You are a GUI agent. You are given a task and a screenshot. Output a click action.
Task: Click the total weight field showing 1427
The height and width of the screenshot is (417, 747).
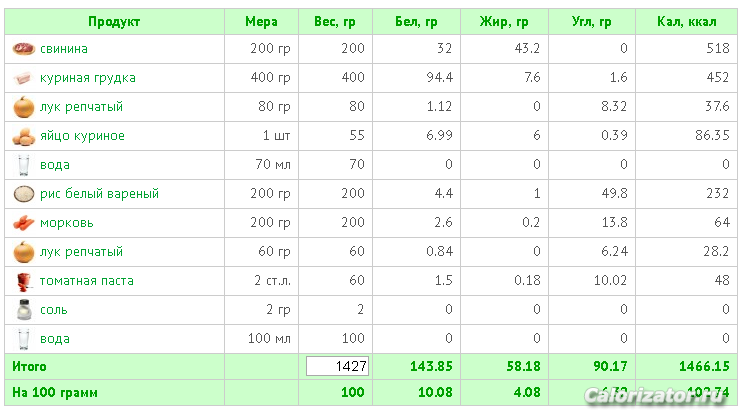337,367
